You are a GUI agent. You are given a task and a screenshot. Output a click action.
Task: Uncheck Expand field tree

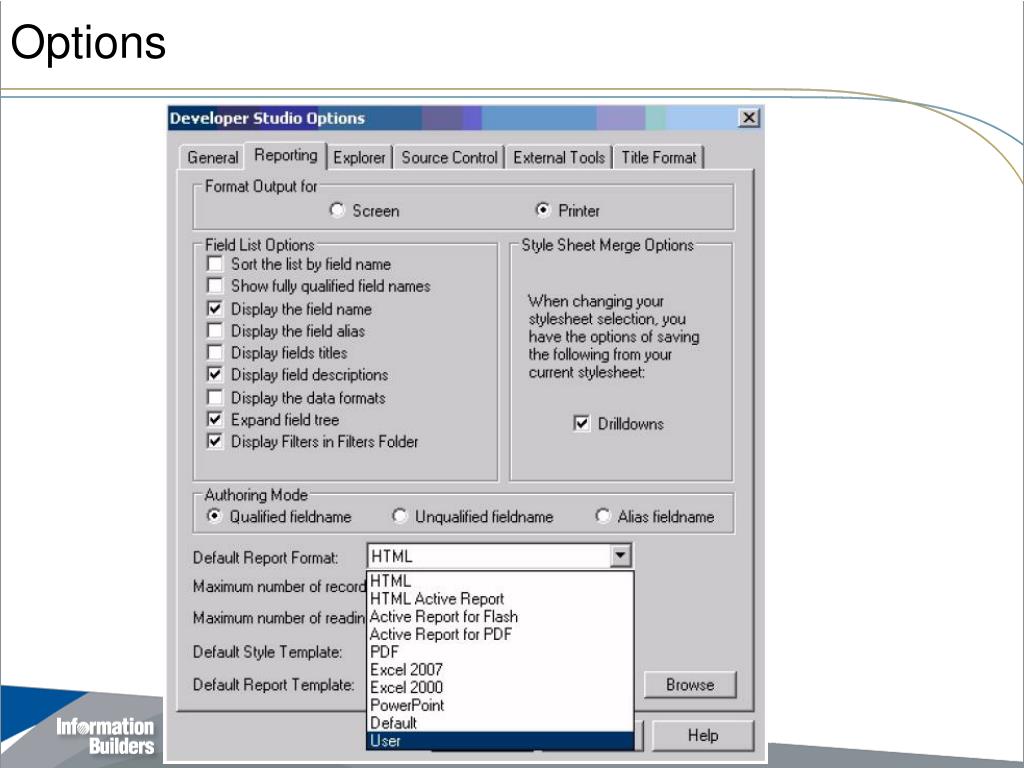tap(214, 419)
